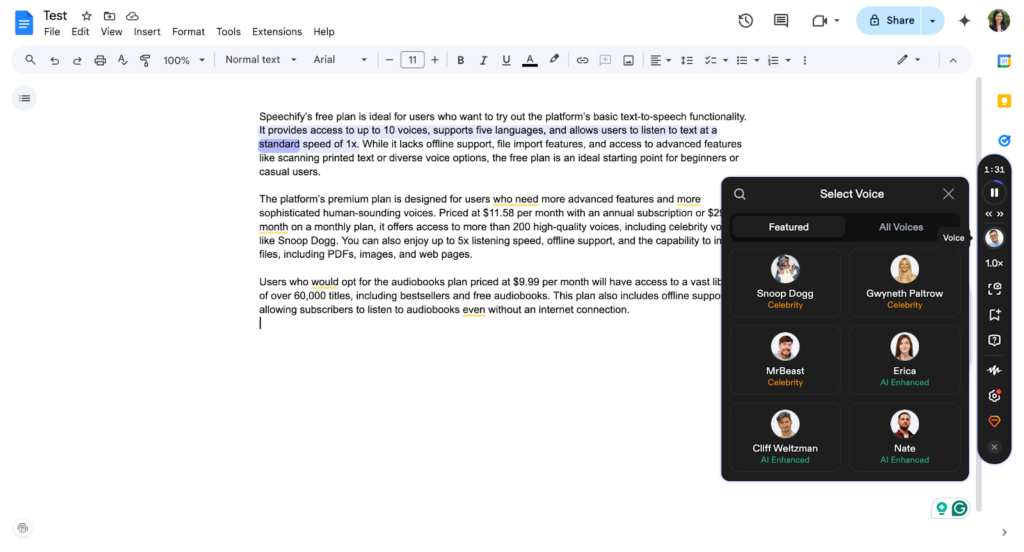Switch to All Voices tab
Screen dimensions: 1024x552
(x=901, y=227)
